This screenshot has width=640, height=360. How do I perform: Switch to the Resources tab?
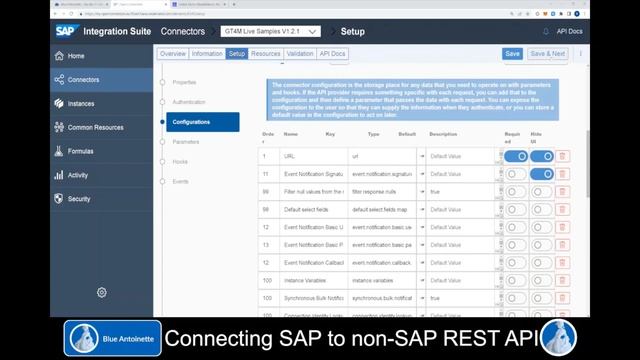pos(266,53)
